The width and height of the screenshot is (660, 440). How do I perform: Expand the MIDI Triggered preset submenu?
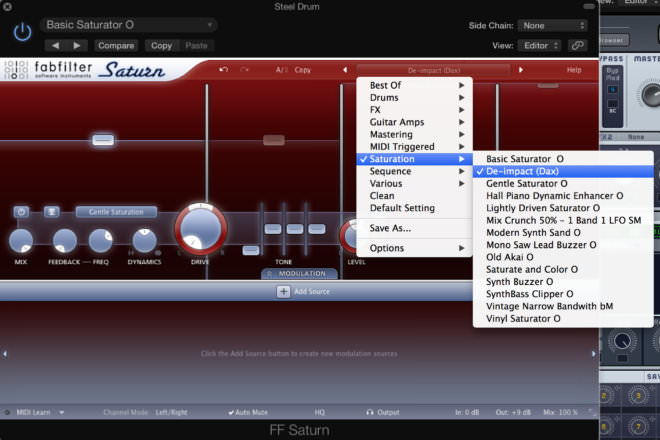coord(415,147)
